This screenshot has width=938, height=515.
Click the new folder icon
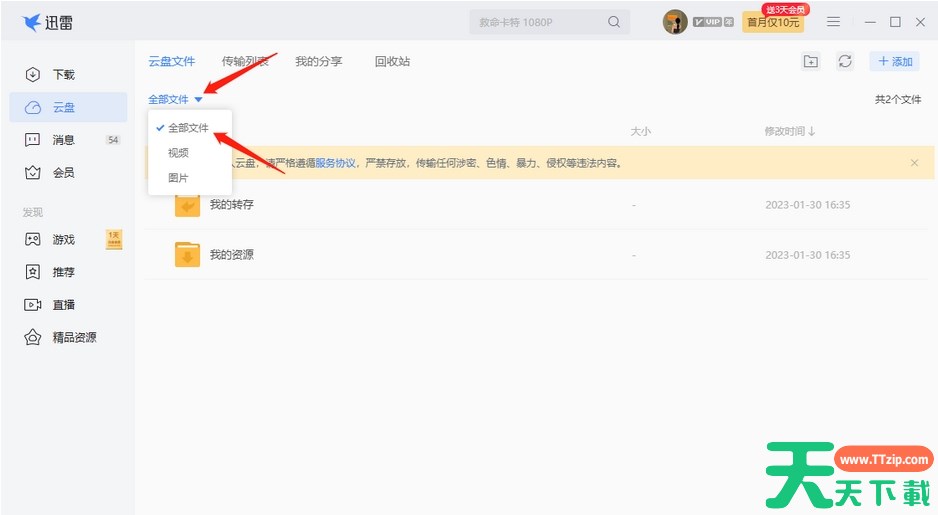point(811,62)
